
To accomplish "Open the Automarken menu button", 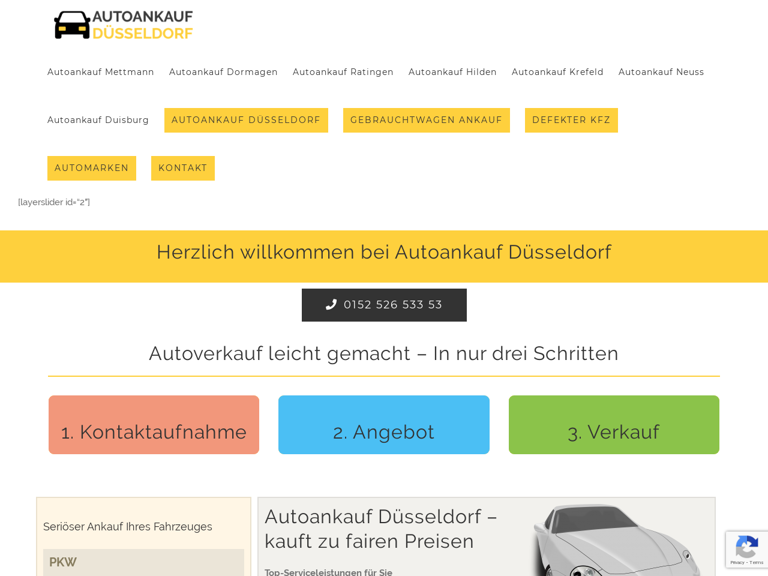I will pyautogui.click(x=92, y=168).
